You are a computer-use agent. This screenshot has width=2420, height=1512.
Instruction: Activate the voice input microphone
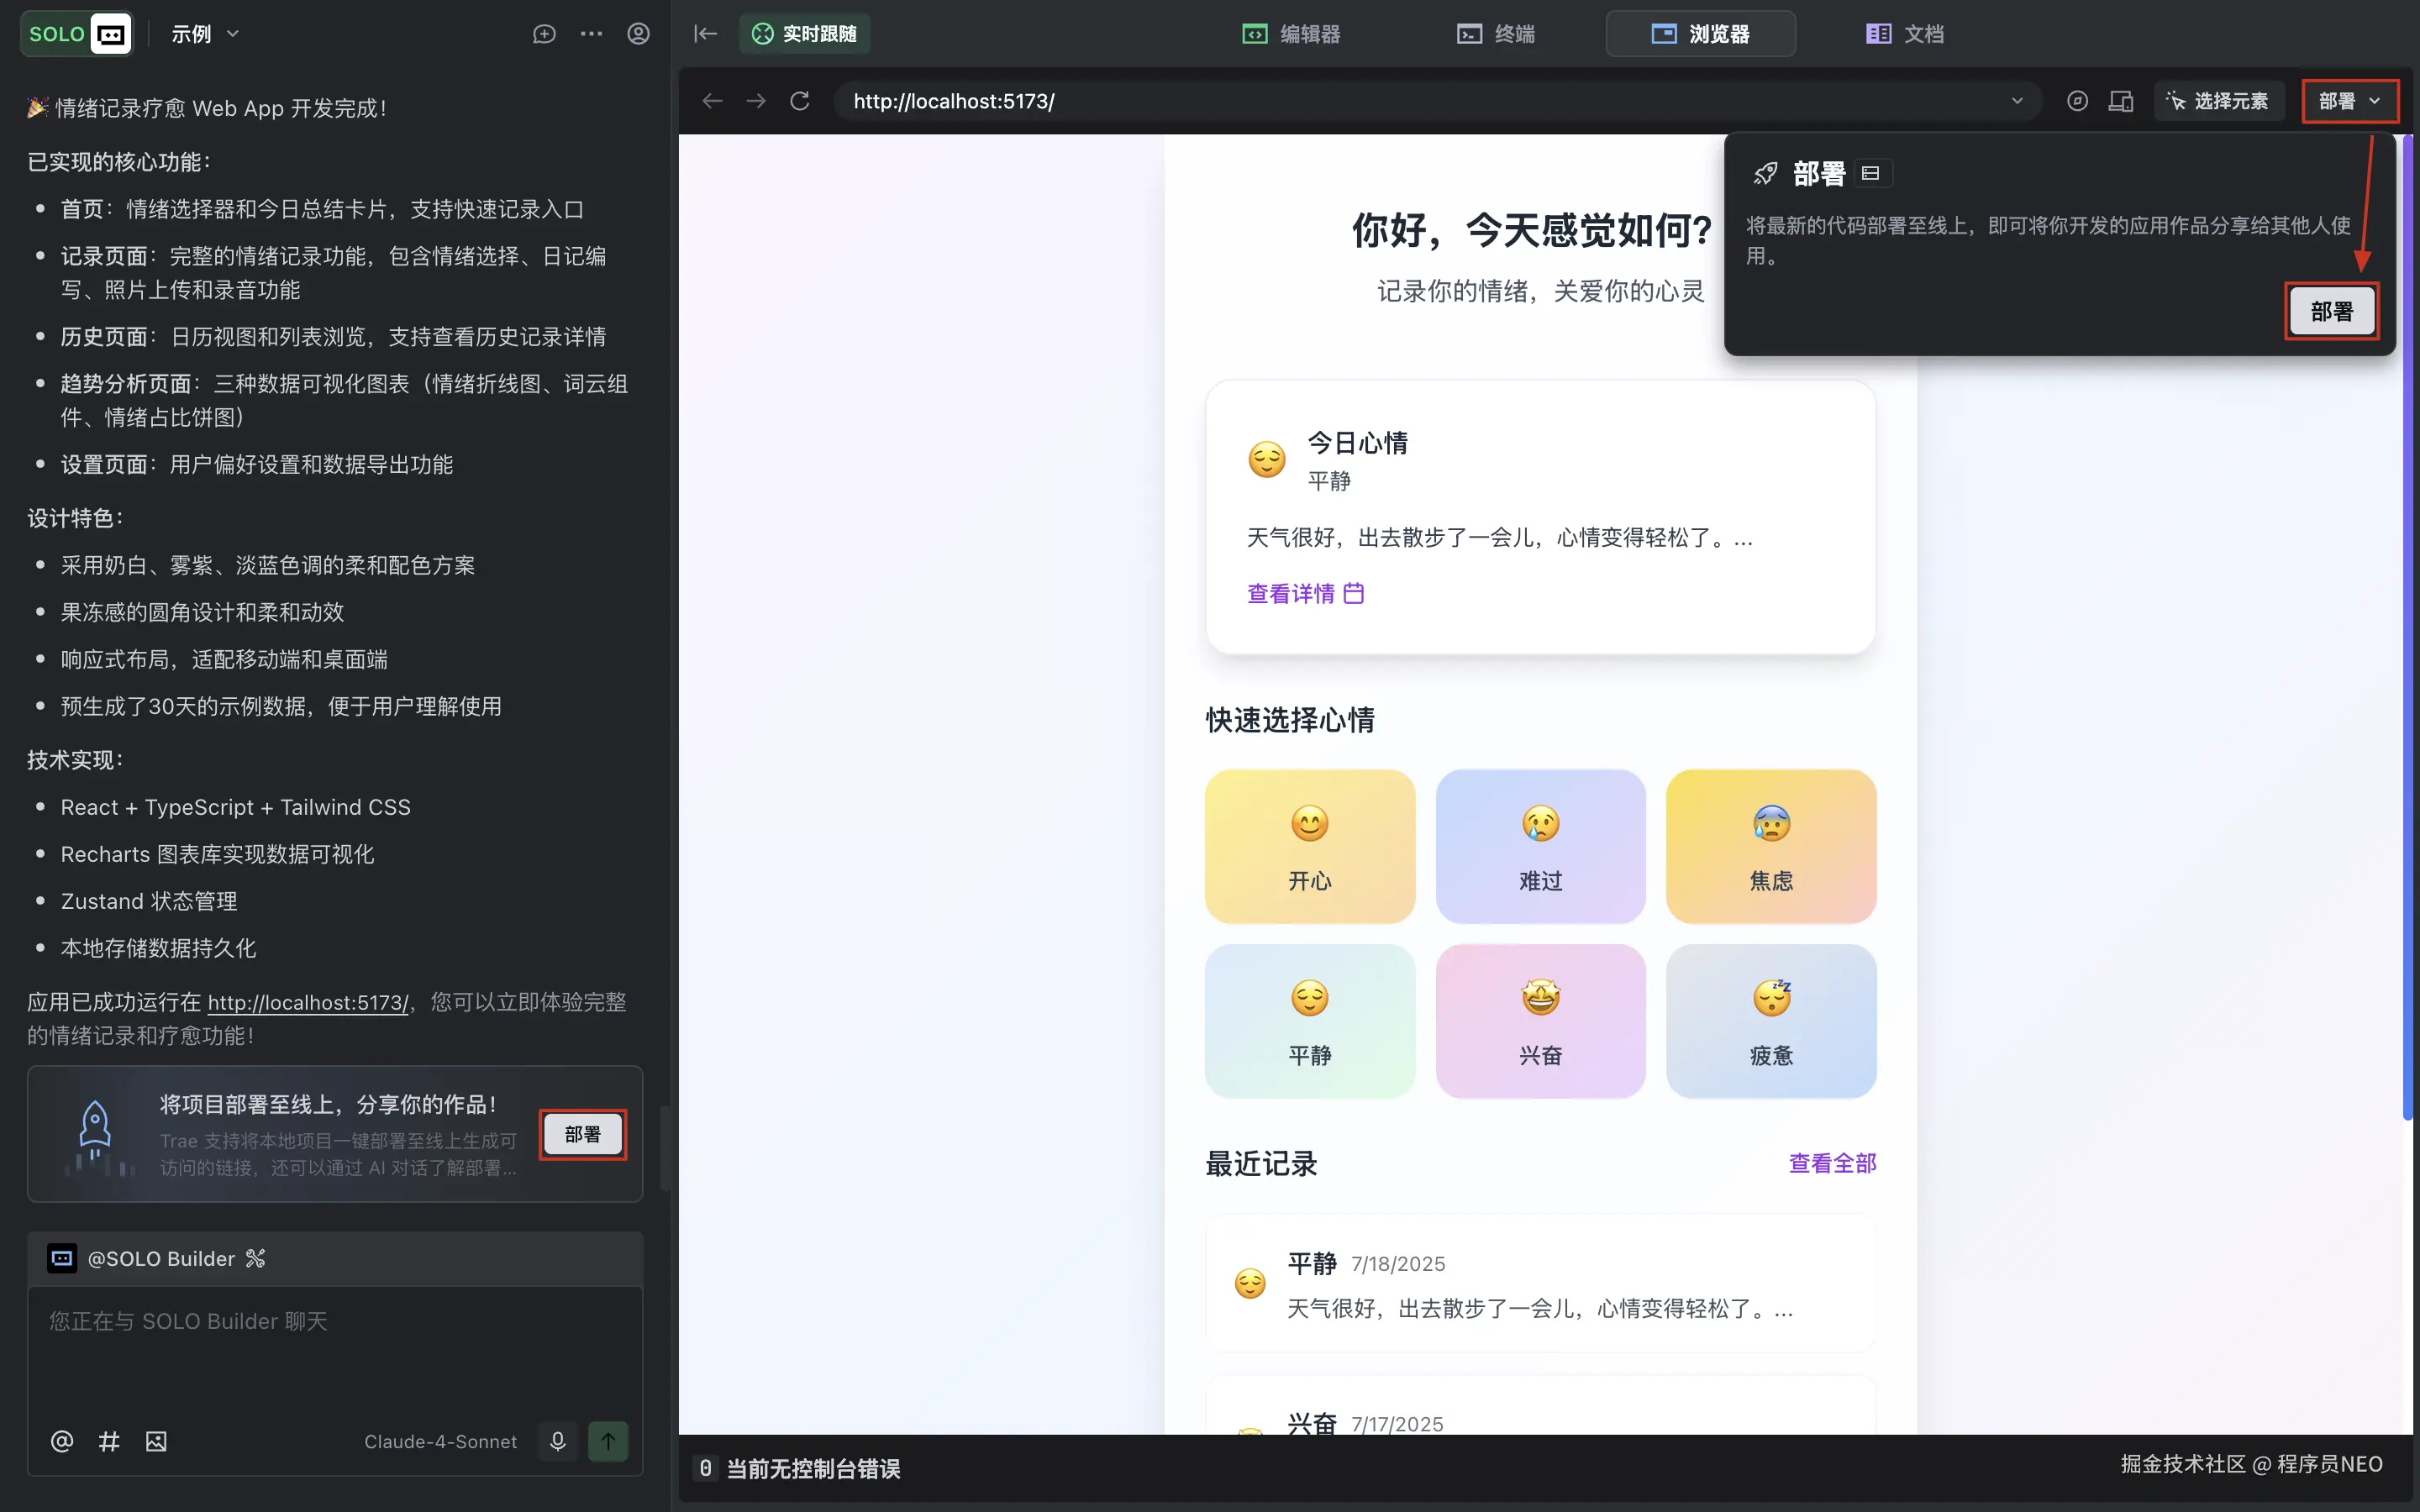click(x=557, y=1440)
